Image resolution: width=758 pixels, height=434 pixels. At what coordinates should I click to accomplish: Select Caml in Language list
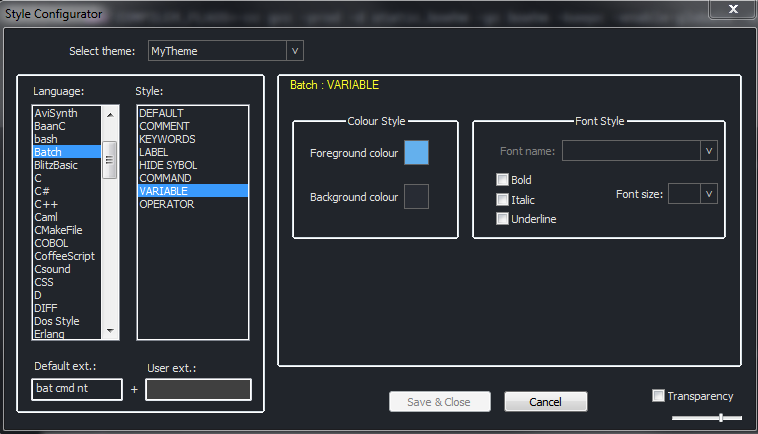point(67,217)
